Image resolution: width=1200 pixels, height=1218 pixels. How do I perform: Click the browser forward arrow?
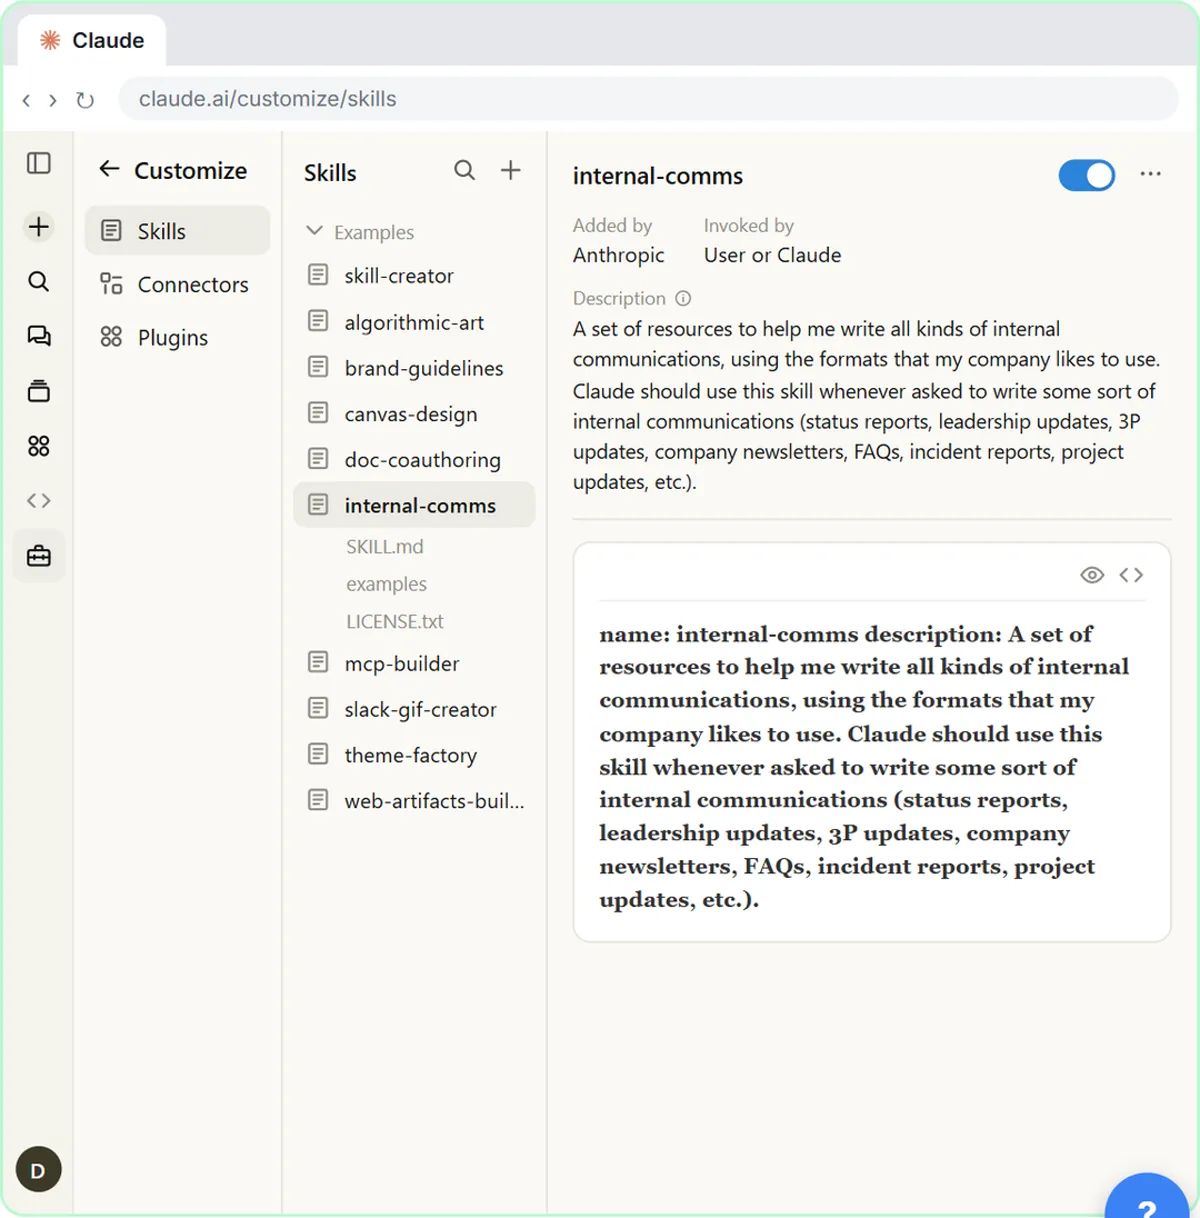point(53,100)
